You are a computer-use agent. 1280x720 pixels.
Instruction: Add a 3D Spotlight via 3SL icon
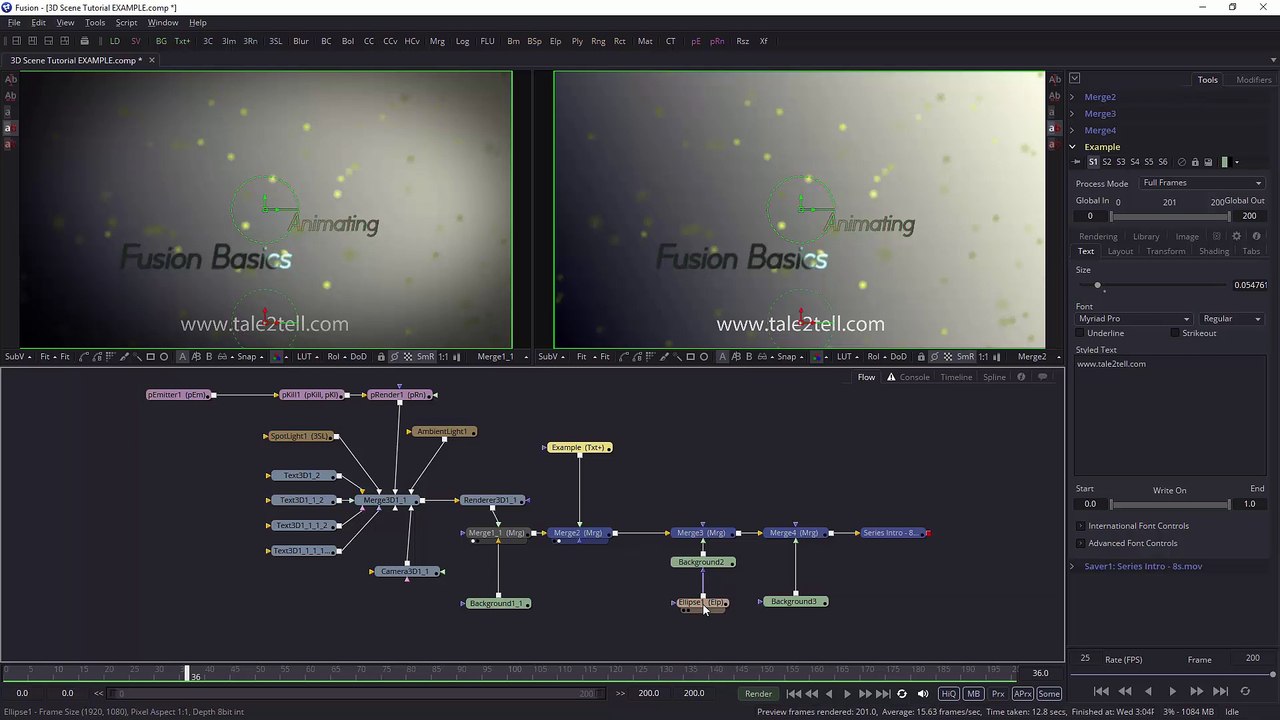[276, 41]
